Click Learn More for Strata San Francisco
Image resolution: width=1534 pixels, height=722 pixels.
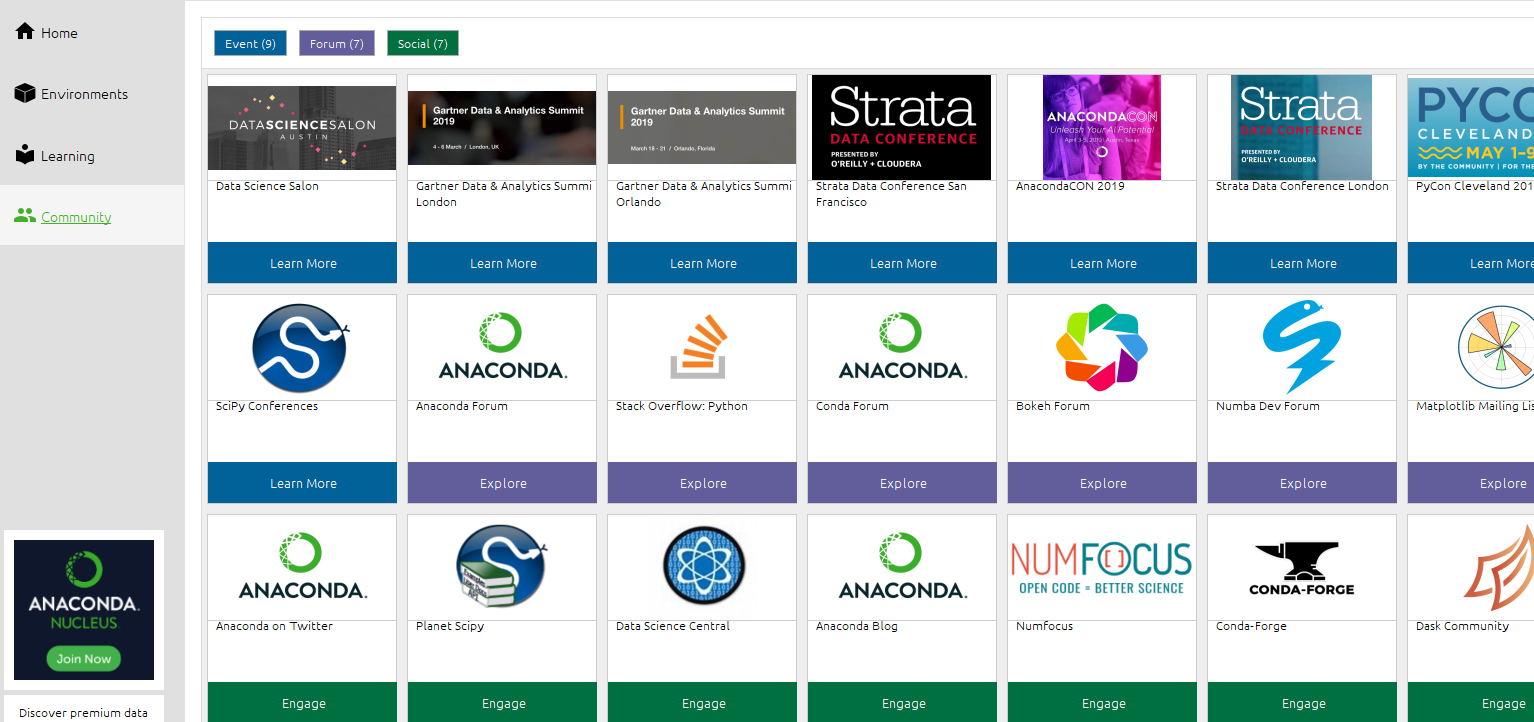click(902, 263)
